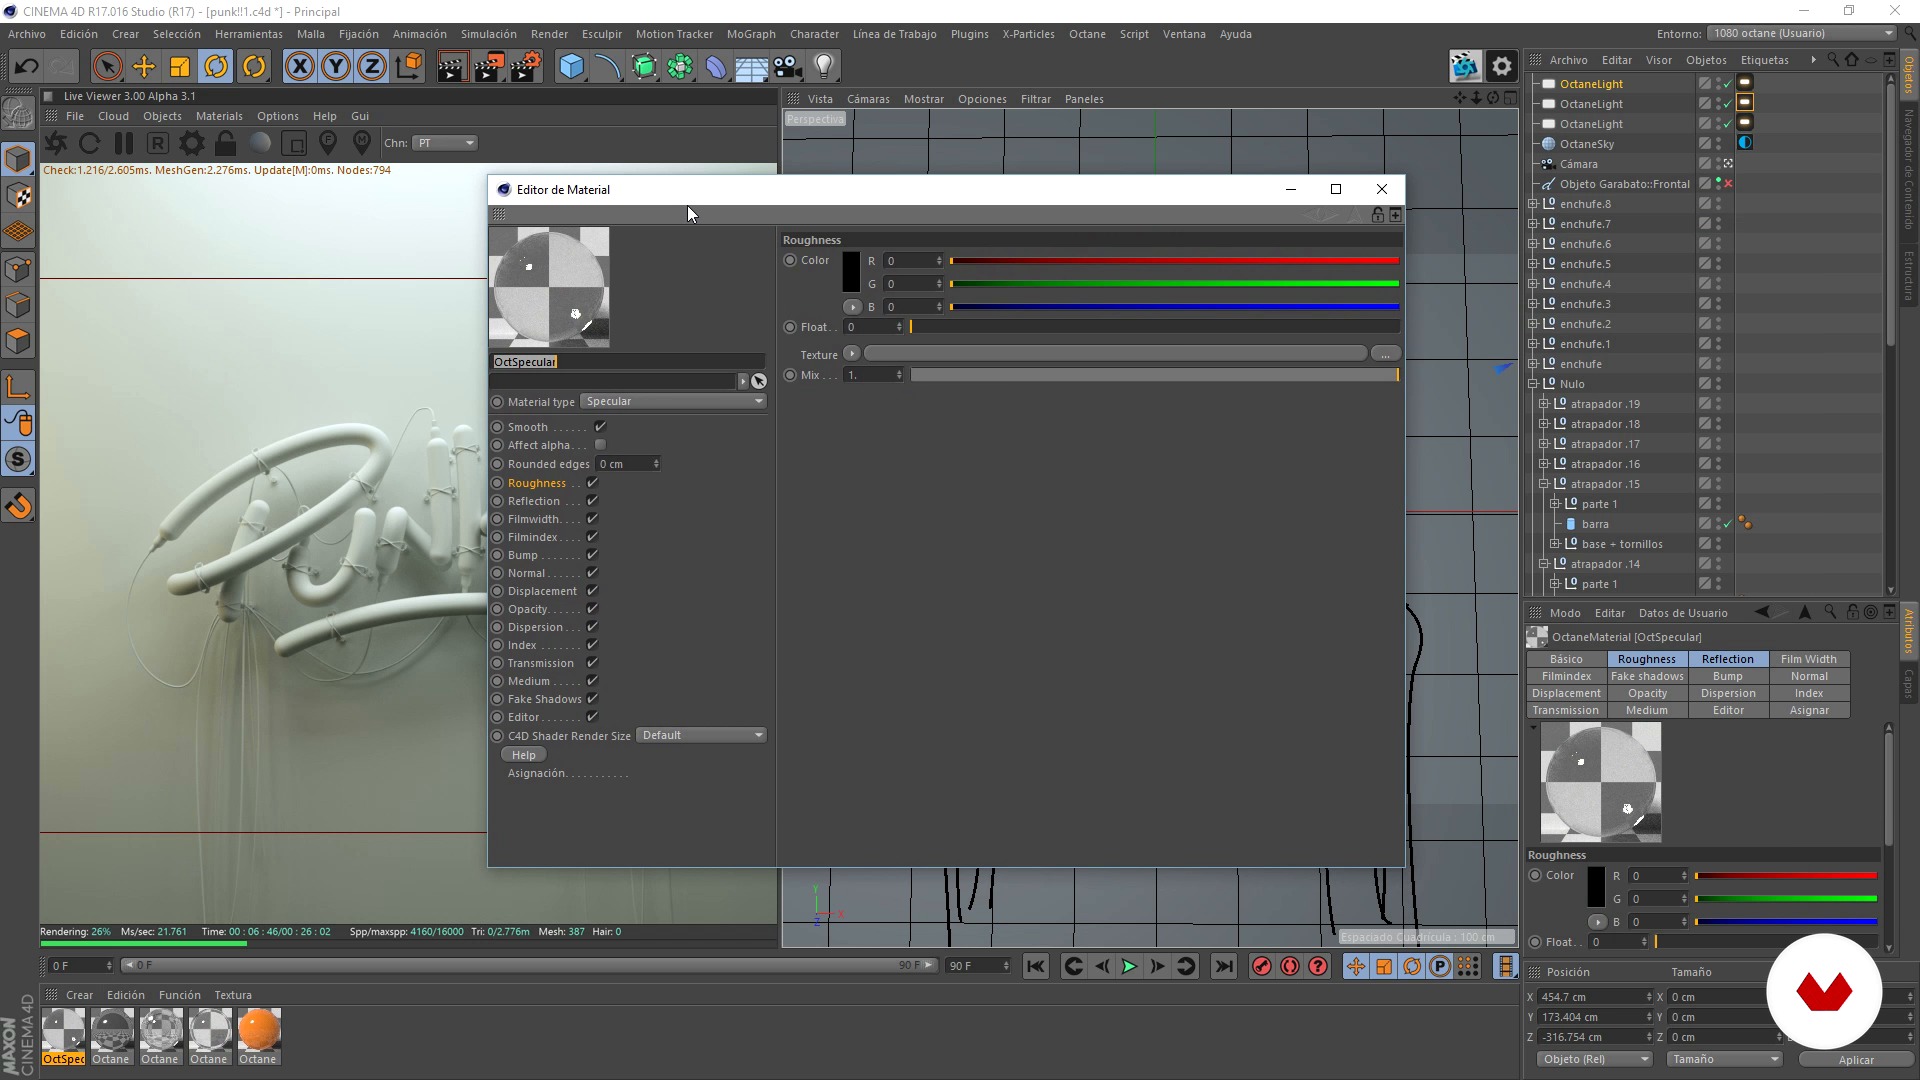Open the Textura menu in material manager
The width and height of the screenshot is (1920, 1080).
233,995
